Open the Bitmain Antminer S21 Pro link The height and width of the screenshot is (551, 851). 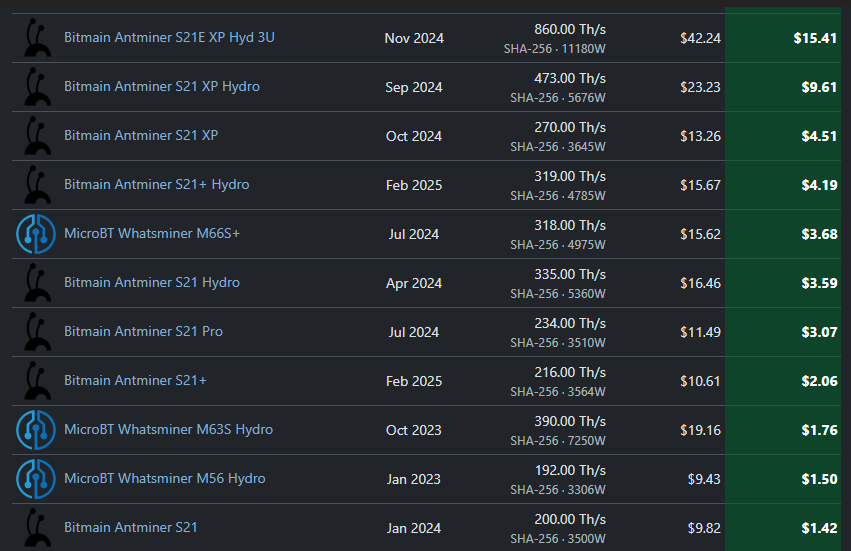coord(144,331)
